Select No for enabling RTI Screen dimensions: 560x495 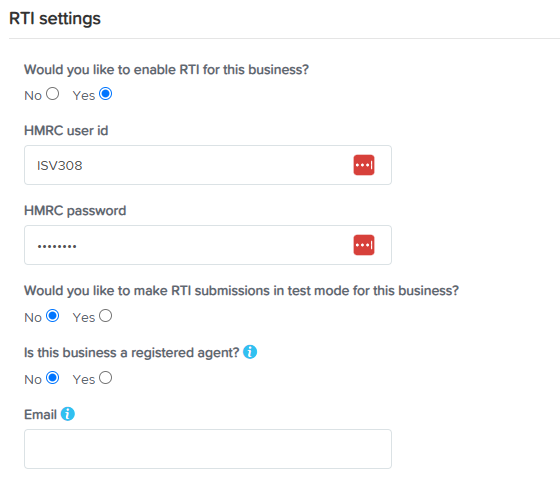tap(52, 94)
